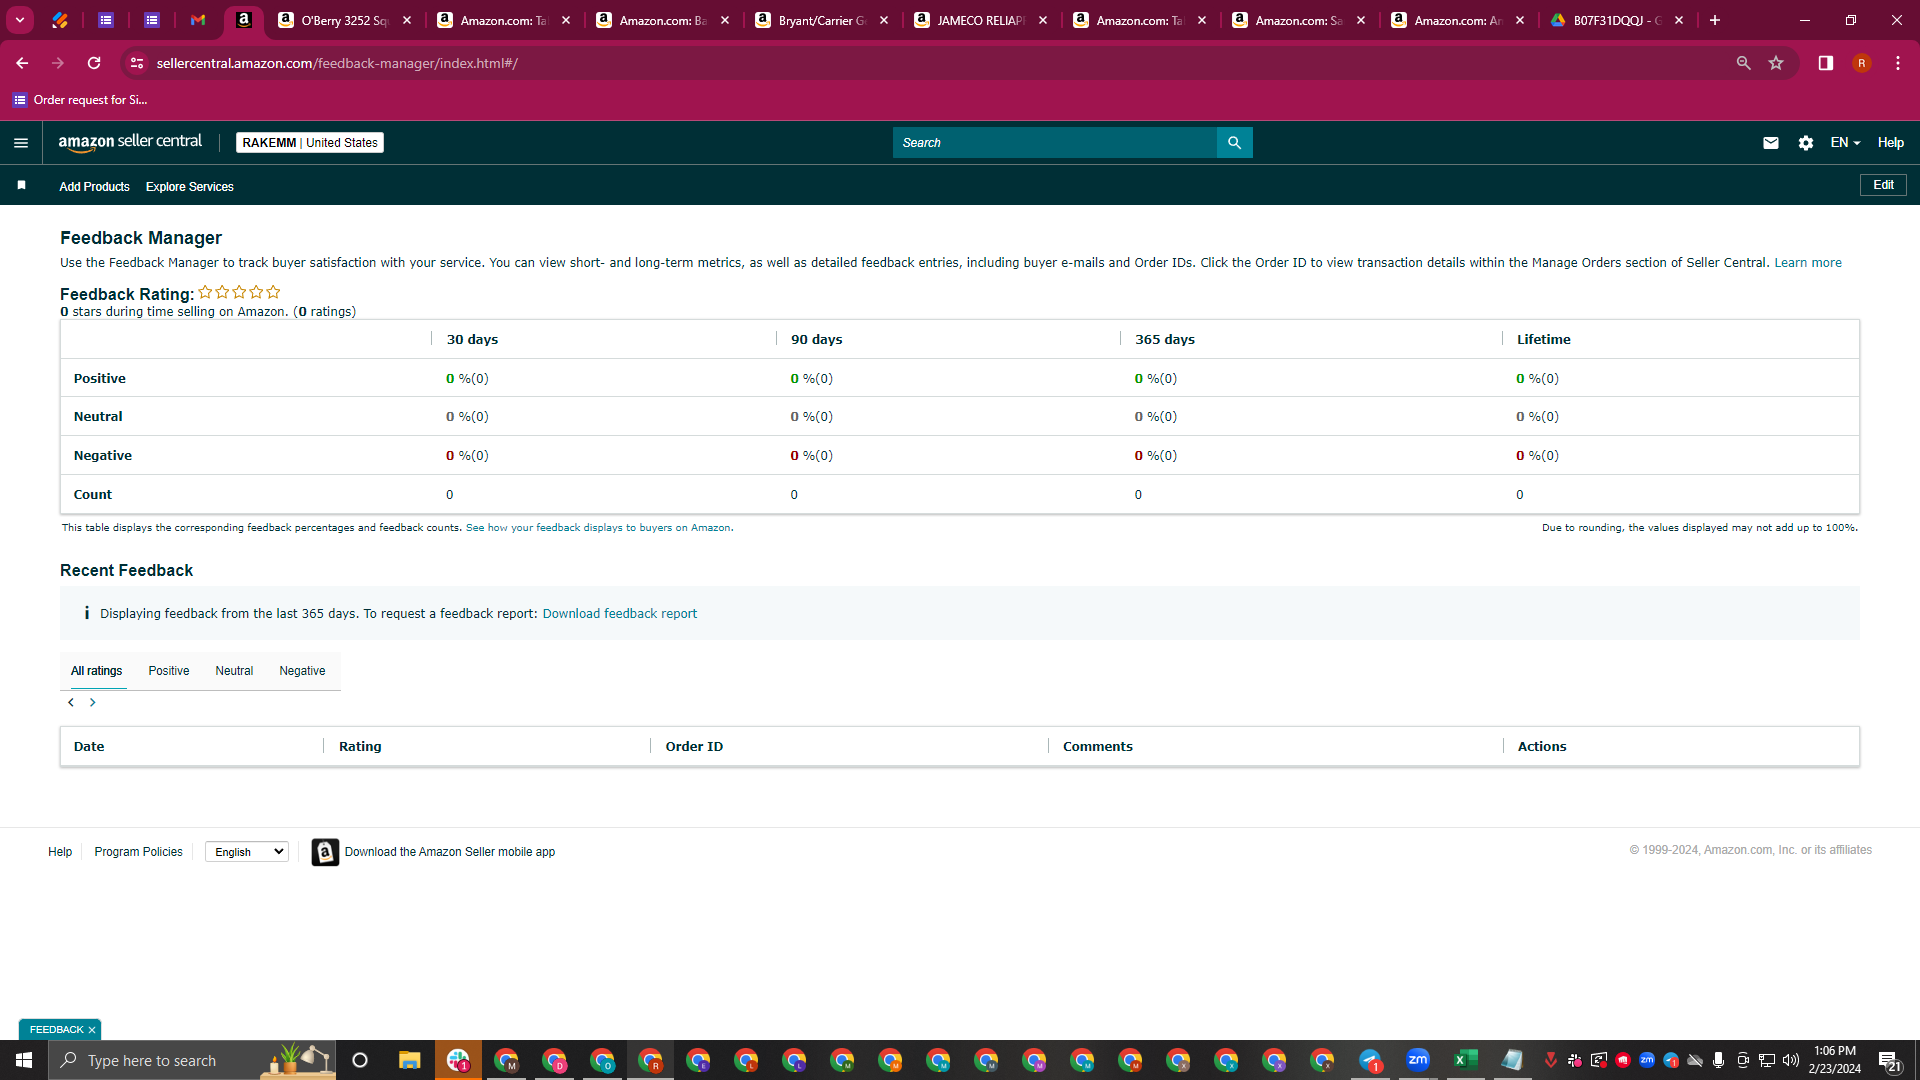1920x1080 pixels.
Task: Close the FEEDBACK widget
Action: click(92, 1030)
